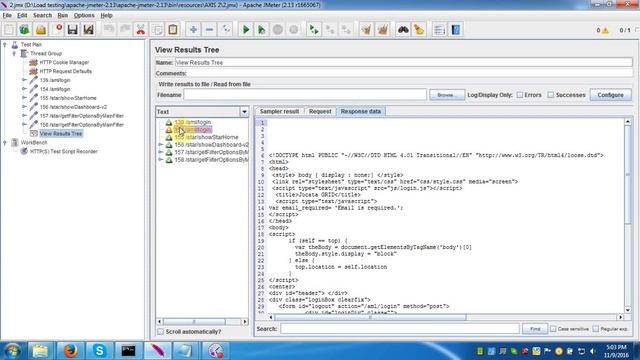
Task: Clear all results with double broom icon
Action: (x=382, y=29)
